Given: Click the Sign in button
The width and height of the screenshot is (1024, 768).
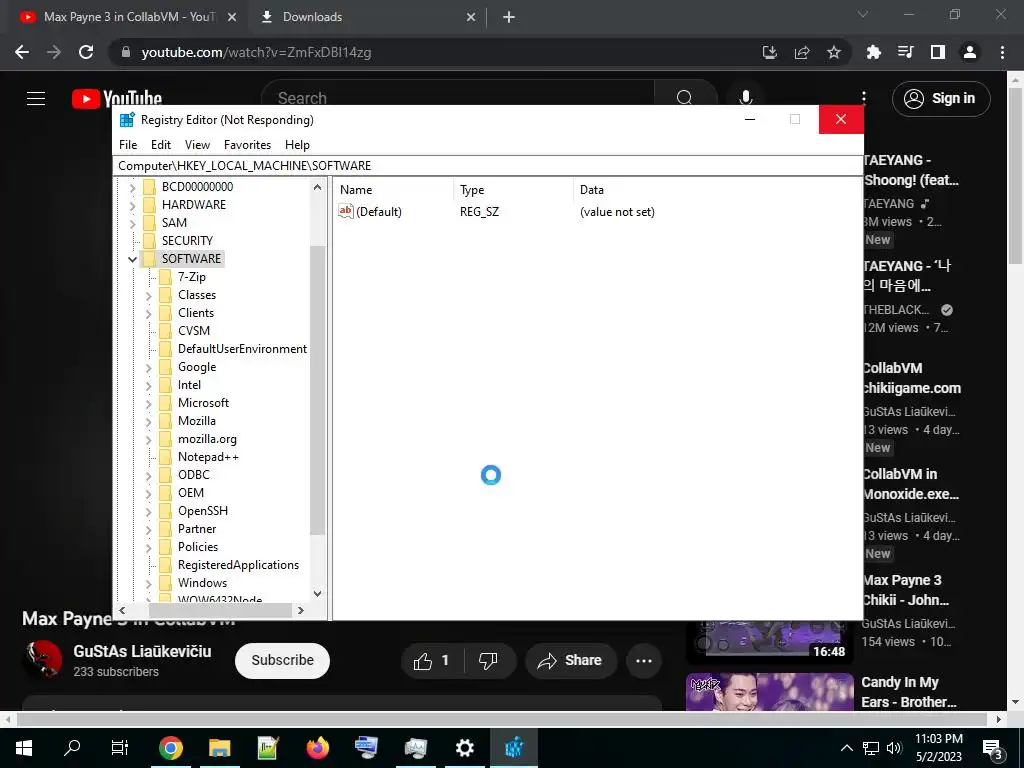Looking at the screenshot, I should pyautogui.click(x=941, y=99).
